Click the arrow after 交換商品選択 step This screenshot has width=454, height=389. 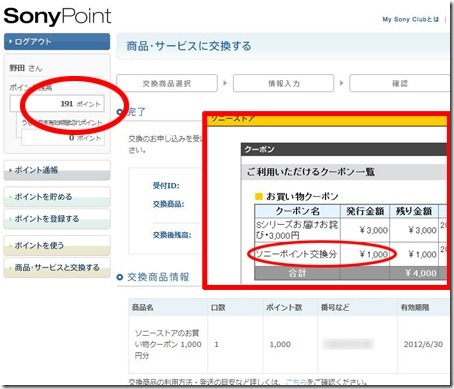225,83
